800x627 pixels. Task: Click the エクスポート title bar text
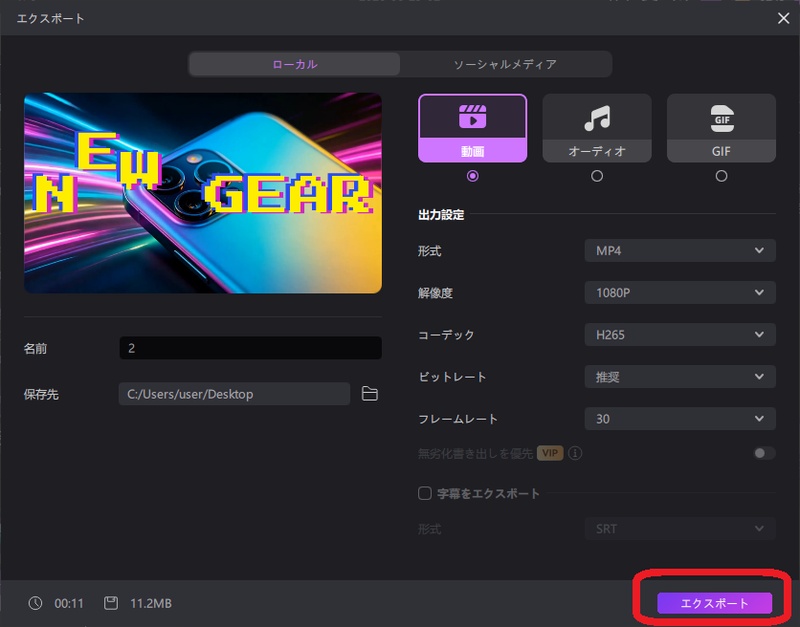click(51, 18)
